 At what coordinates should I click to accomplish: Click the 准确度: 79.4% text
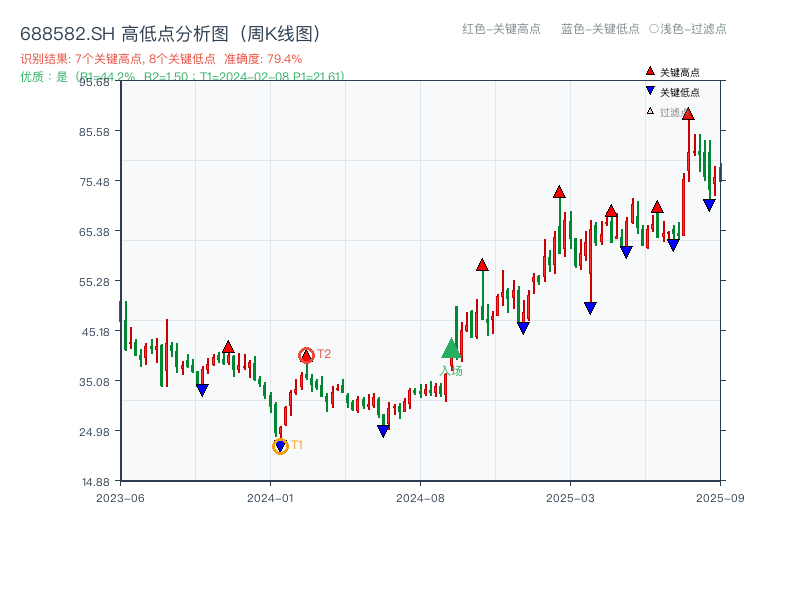263,59
